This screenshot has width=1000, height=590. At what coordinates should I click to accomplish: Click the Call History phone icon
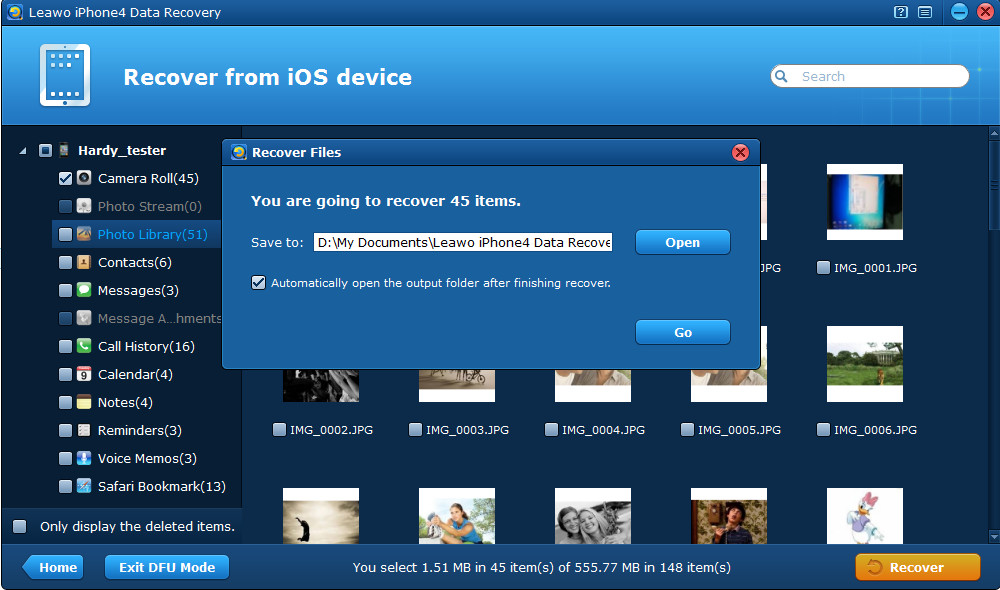point(84,346)
